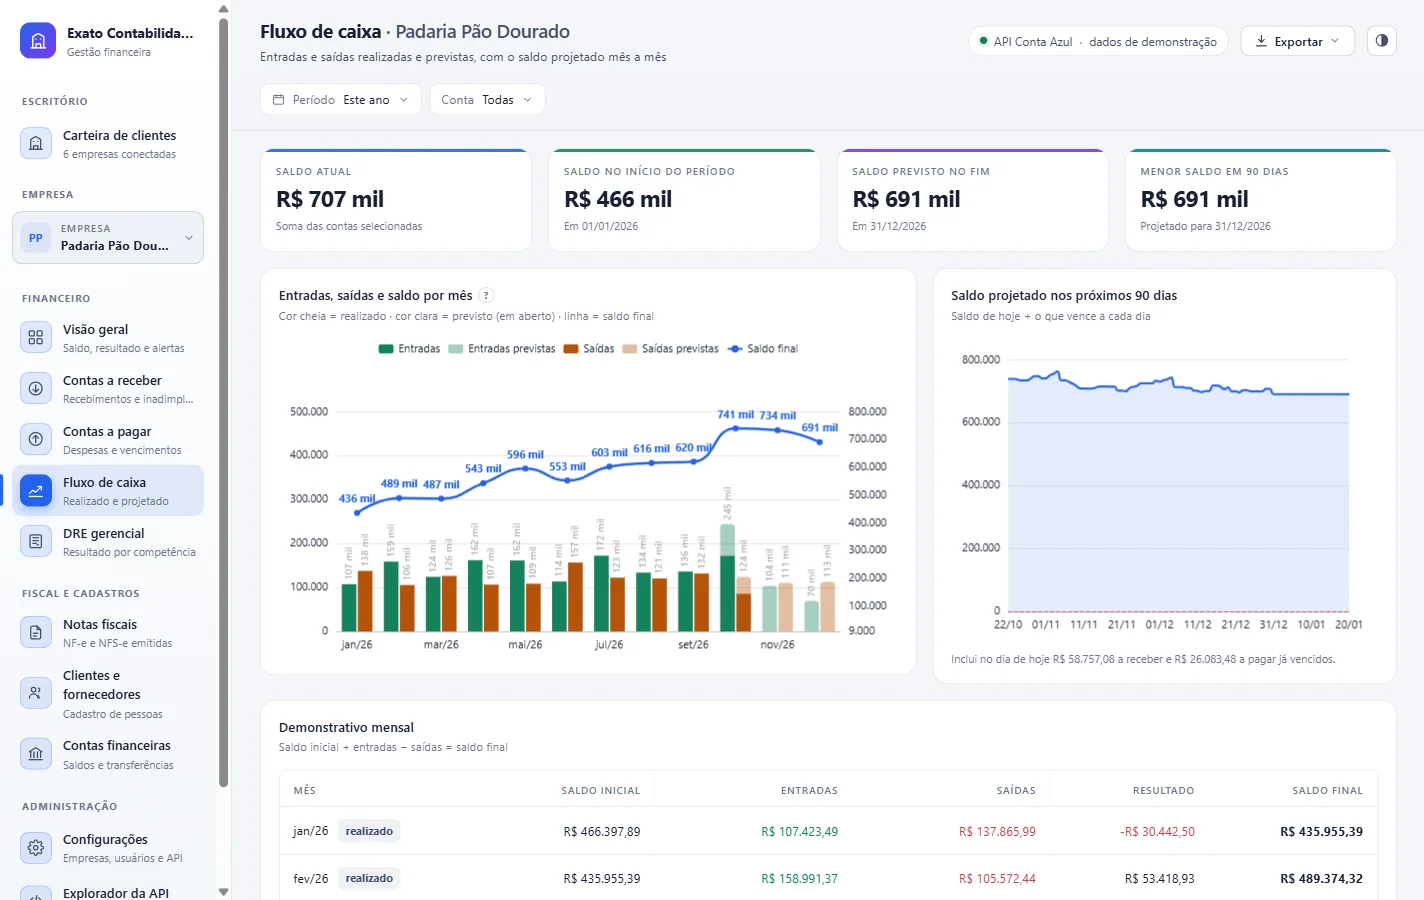Click the 'fev/26' month cell in the table
The image size is (1424, 900).
point(311,878)
